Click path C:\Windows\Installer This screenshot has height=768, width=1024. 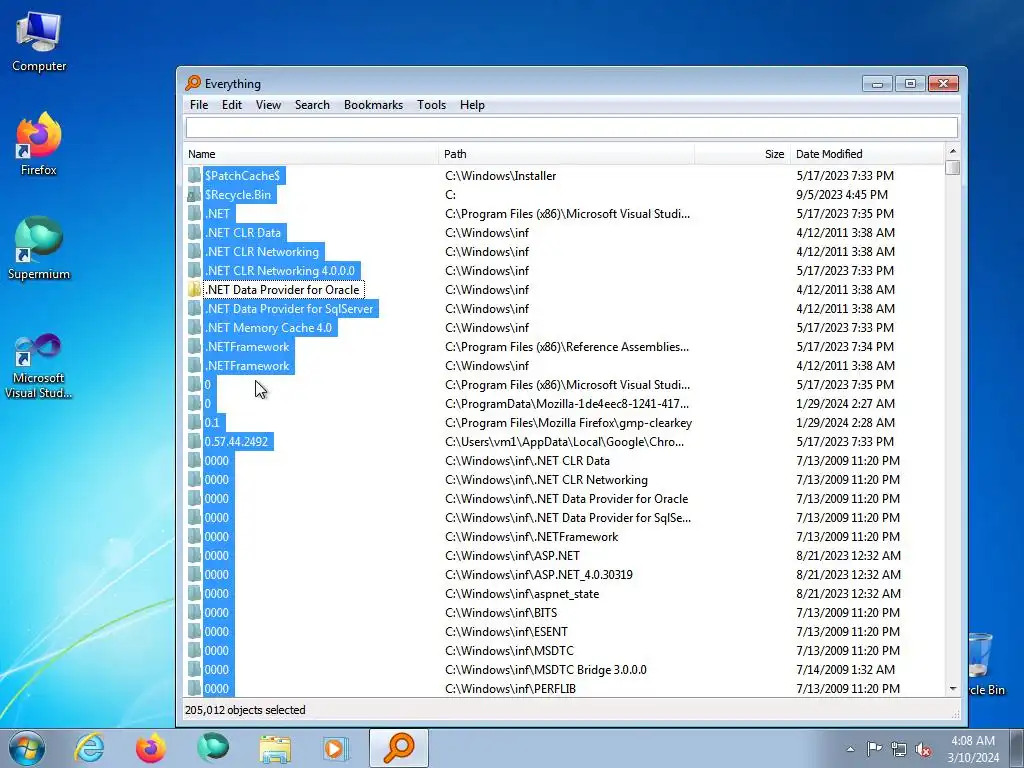click(x=501, y=176)
